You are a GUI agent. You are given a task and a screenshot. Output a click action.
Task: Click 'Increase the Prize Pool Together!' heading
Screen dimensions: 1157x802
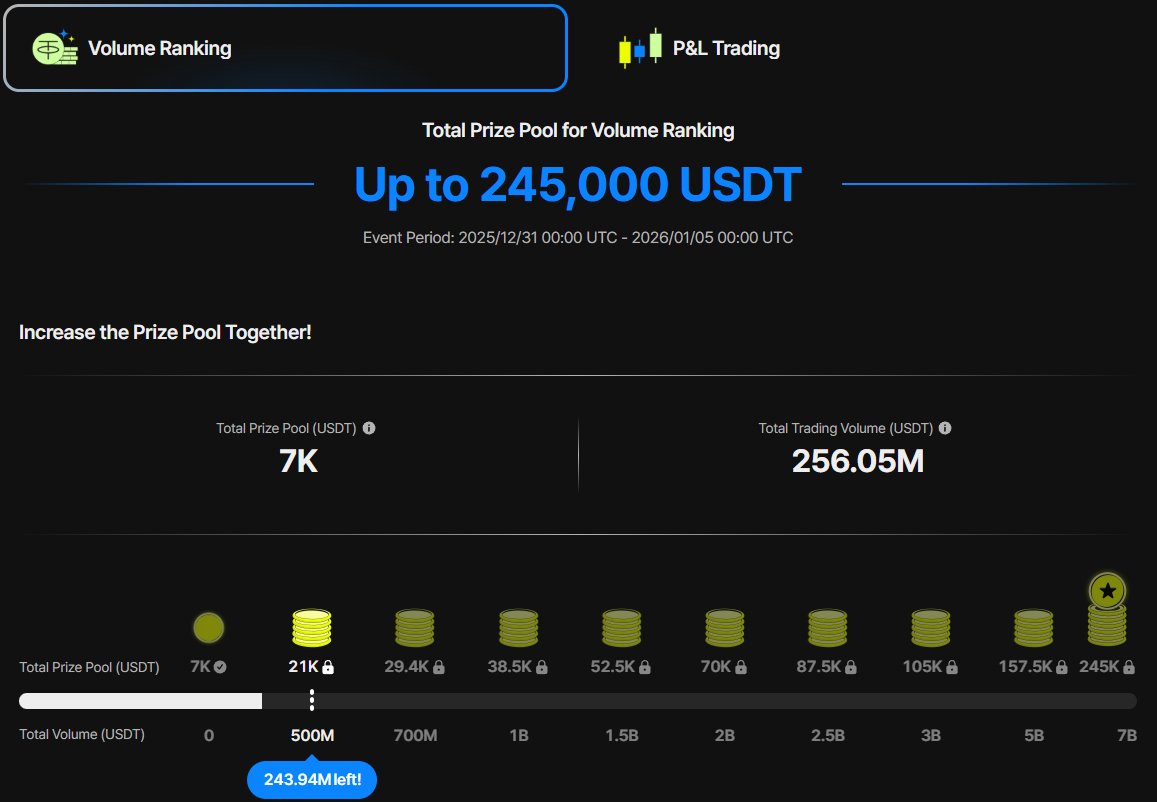[165, 333]
